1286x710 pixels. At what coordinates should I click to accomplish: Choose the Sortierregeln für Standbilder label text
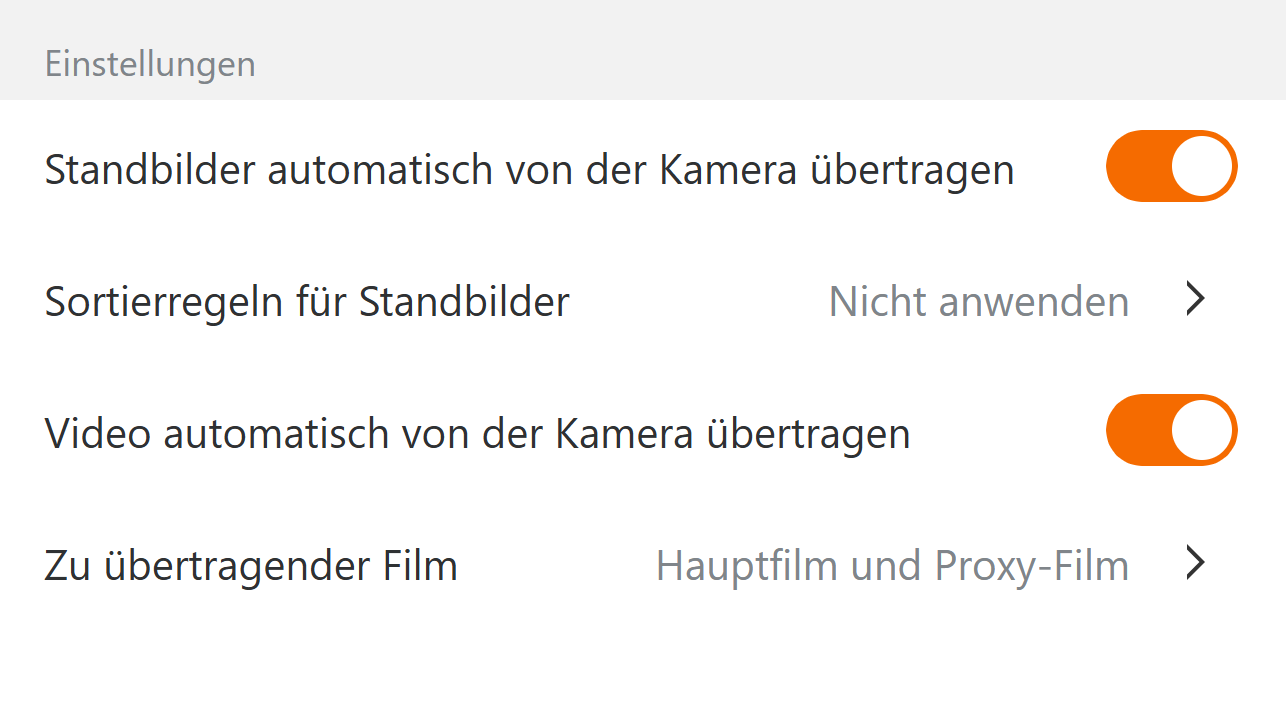[x=307, y=301]
